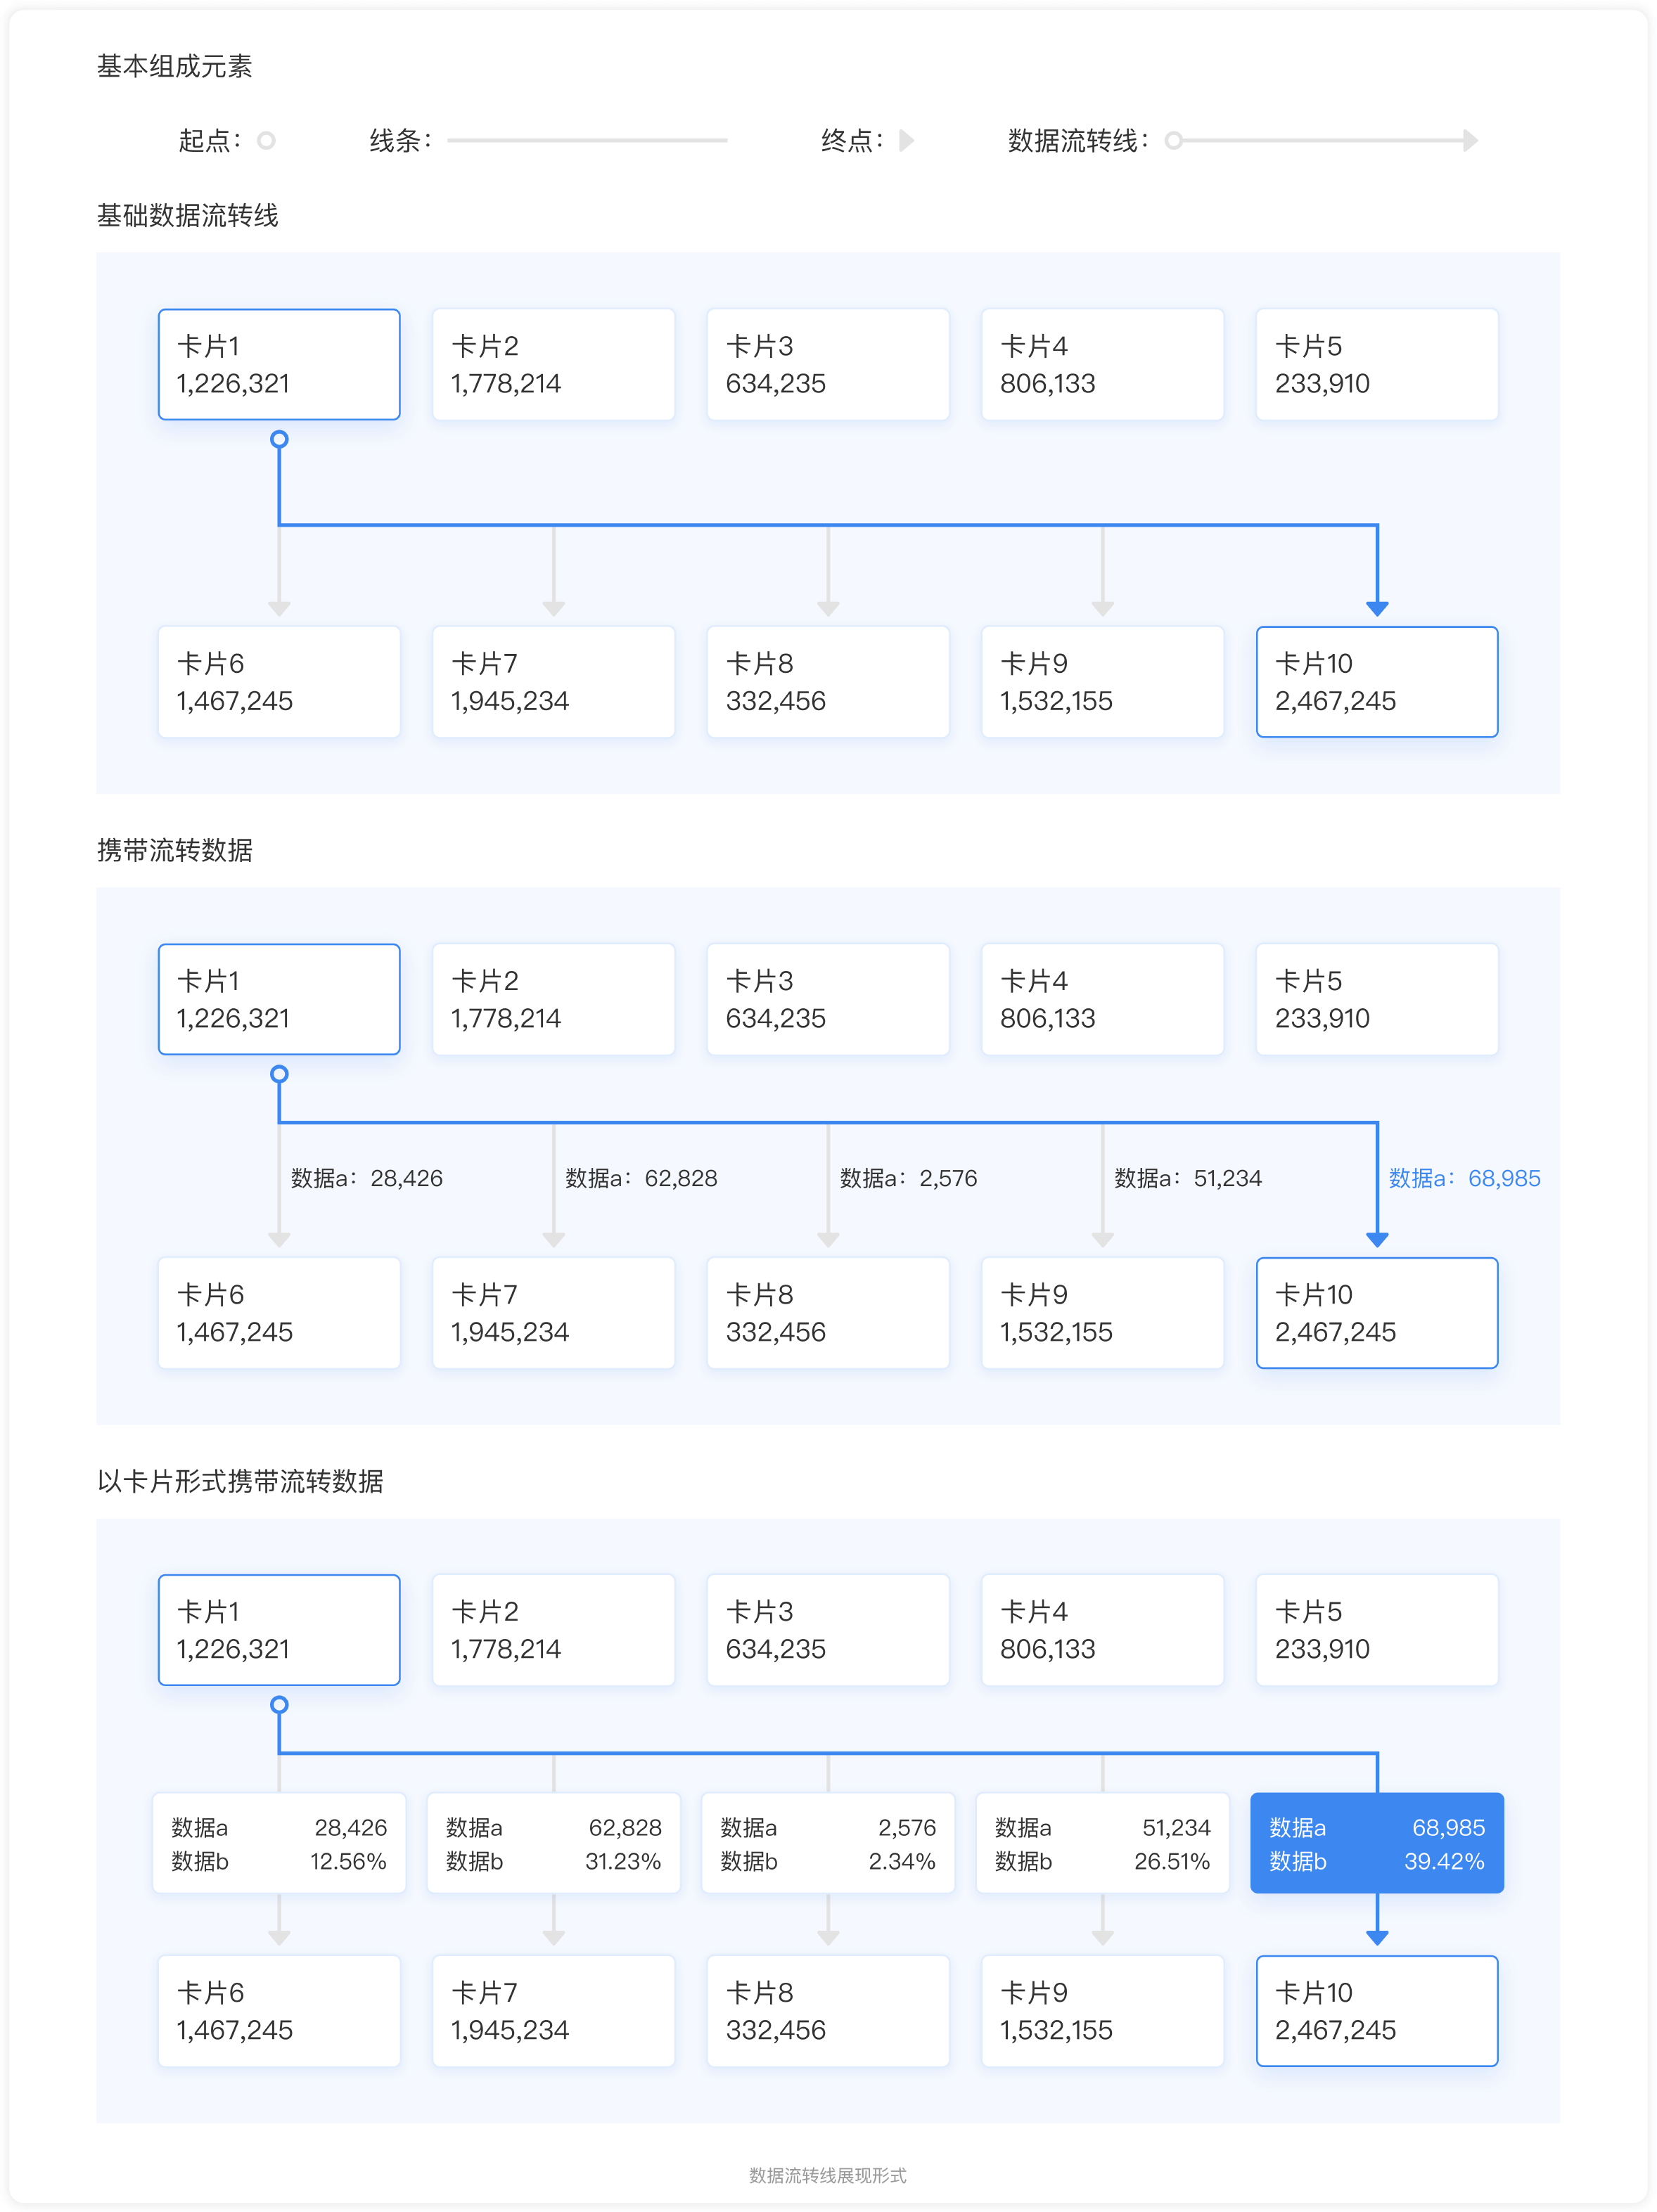Click blue arrowhead above 卡片10 in 基础数据流转线
The height and width of the screenshot is (2212, 1657).
coord(1377,609)
